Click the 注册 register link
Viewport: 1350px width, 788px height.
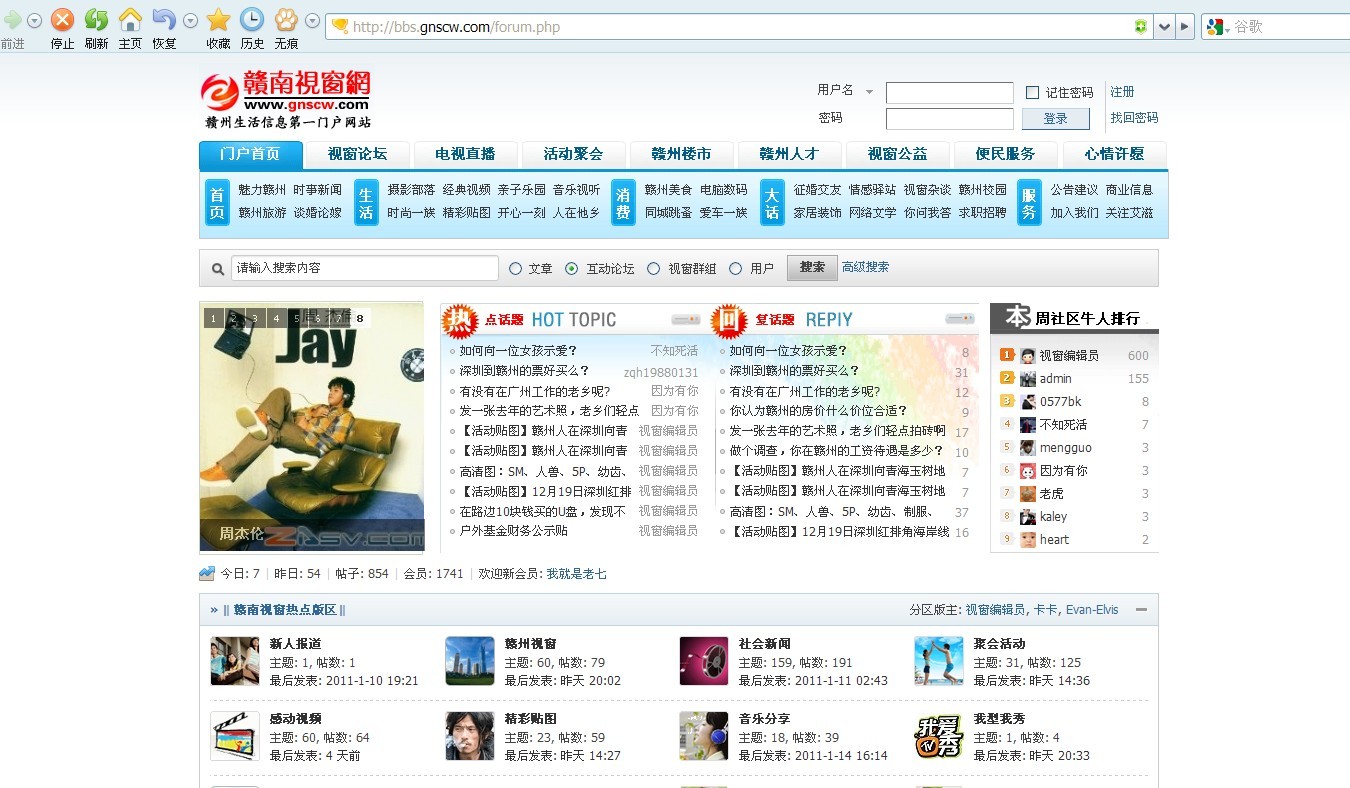[x=1122, y=92]
